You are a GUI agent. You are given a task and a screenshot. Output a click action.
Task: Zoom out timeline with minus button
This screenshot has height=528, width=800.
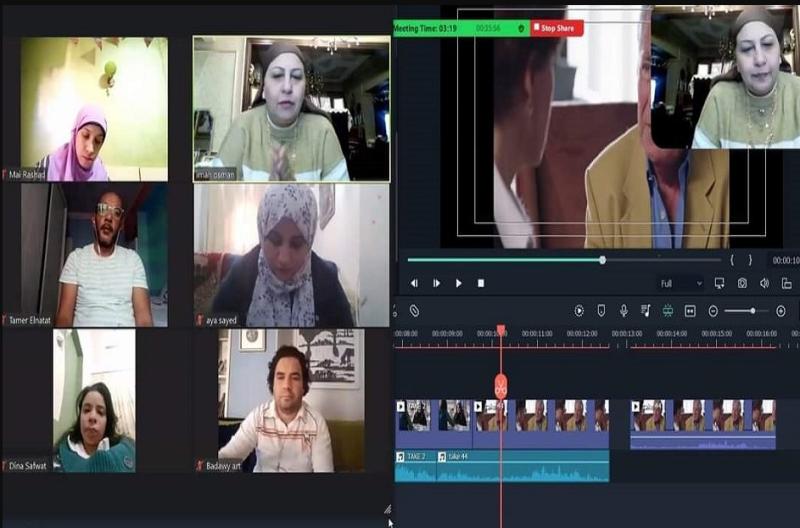[x=713, y=311]
